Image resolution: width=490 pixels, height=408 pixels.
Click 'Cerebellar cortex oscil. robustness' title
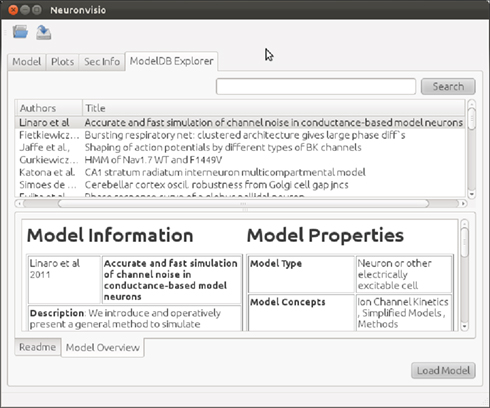[217, 185]
